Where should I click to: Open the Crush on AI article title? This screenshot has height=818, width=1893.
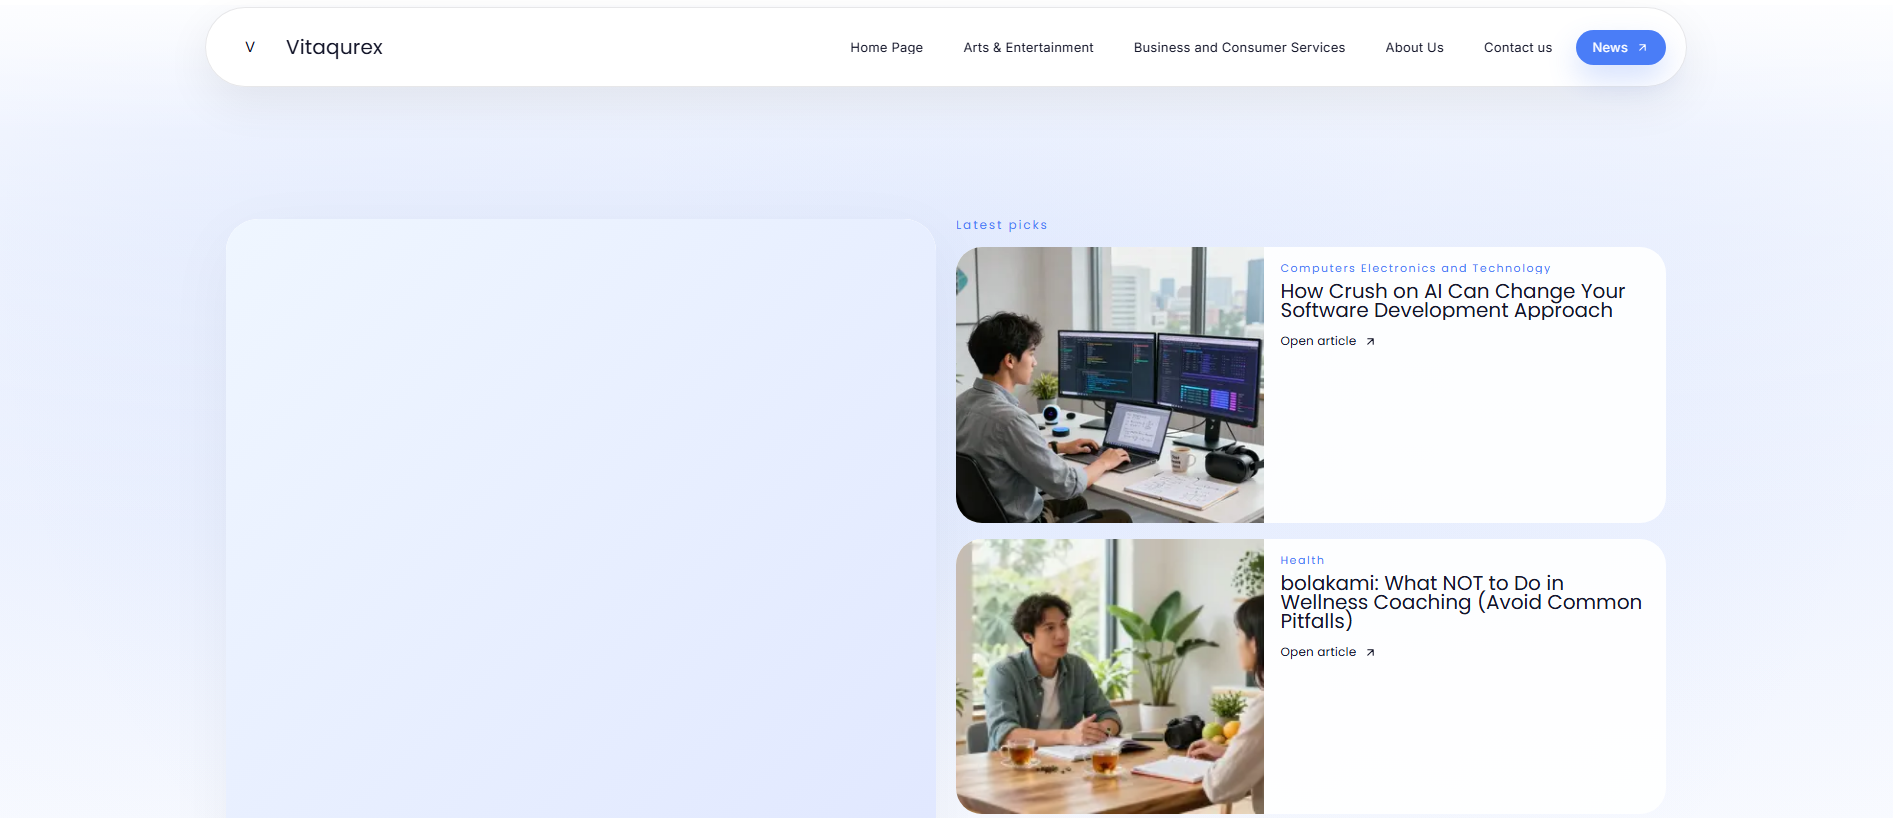[x=1452, y=300]
